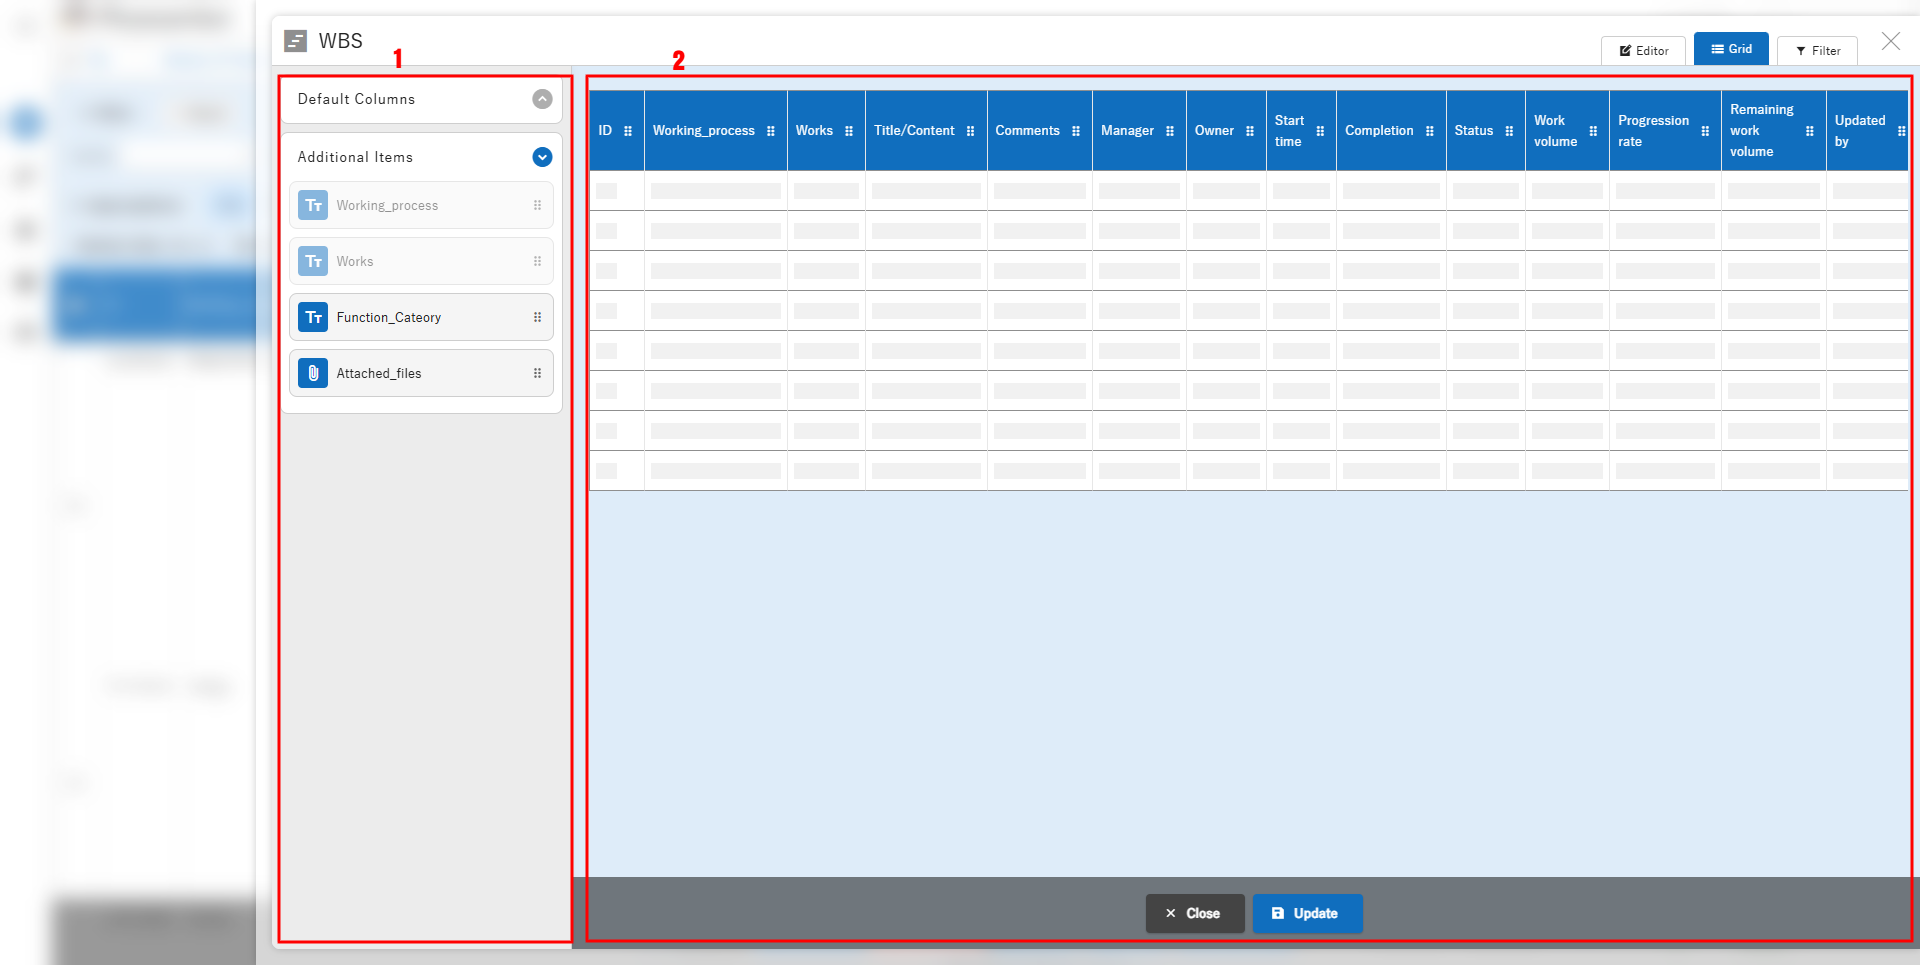Click the Attached_files paperclip icon
The image size is (1920, 965).
point(313,373)
